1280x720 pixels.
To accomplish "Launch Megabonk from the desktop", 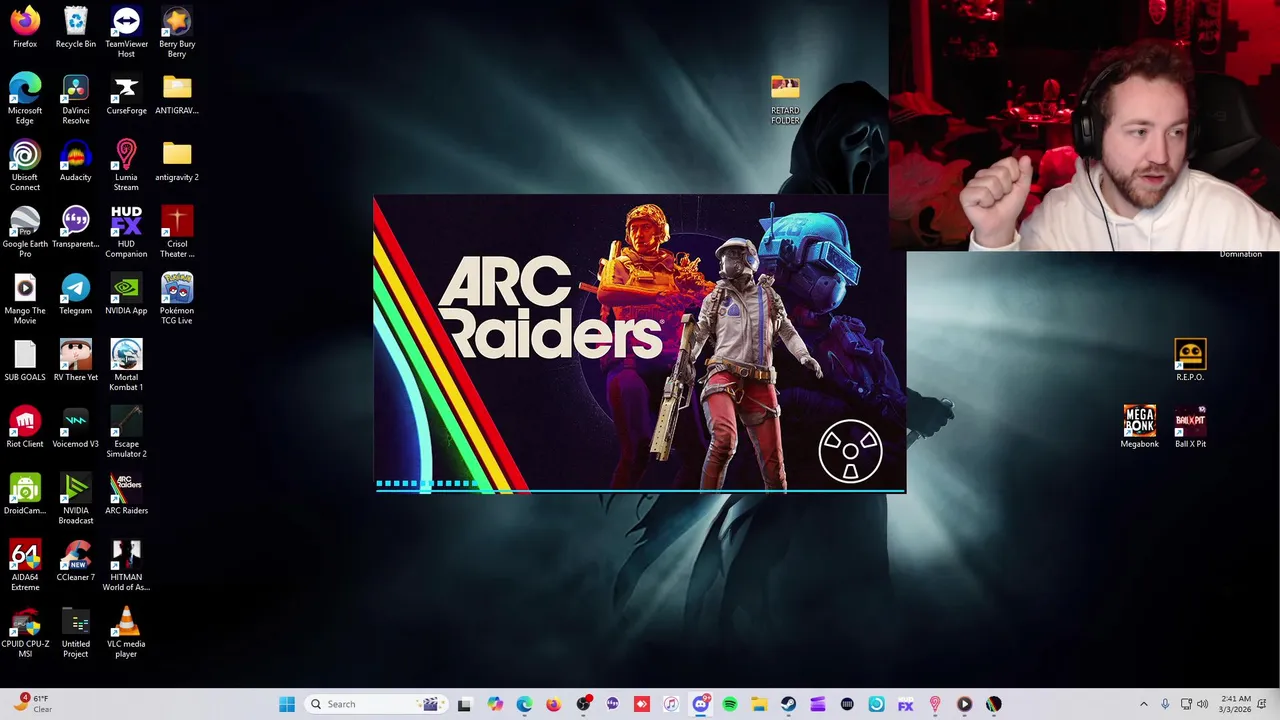I will 1139,427.
